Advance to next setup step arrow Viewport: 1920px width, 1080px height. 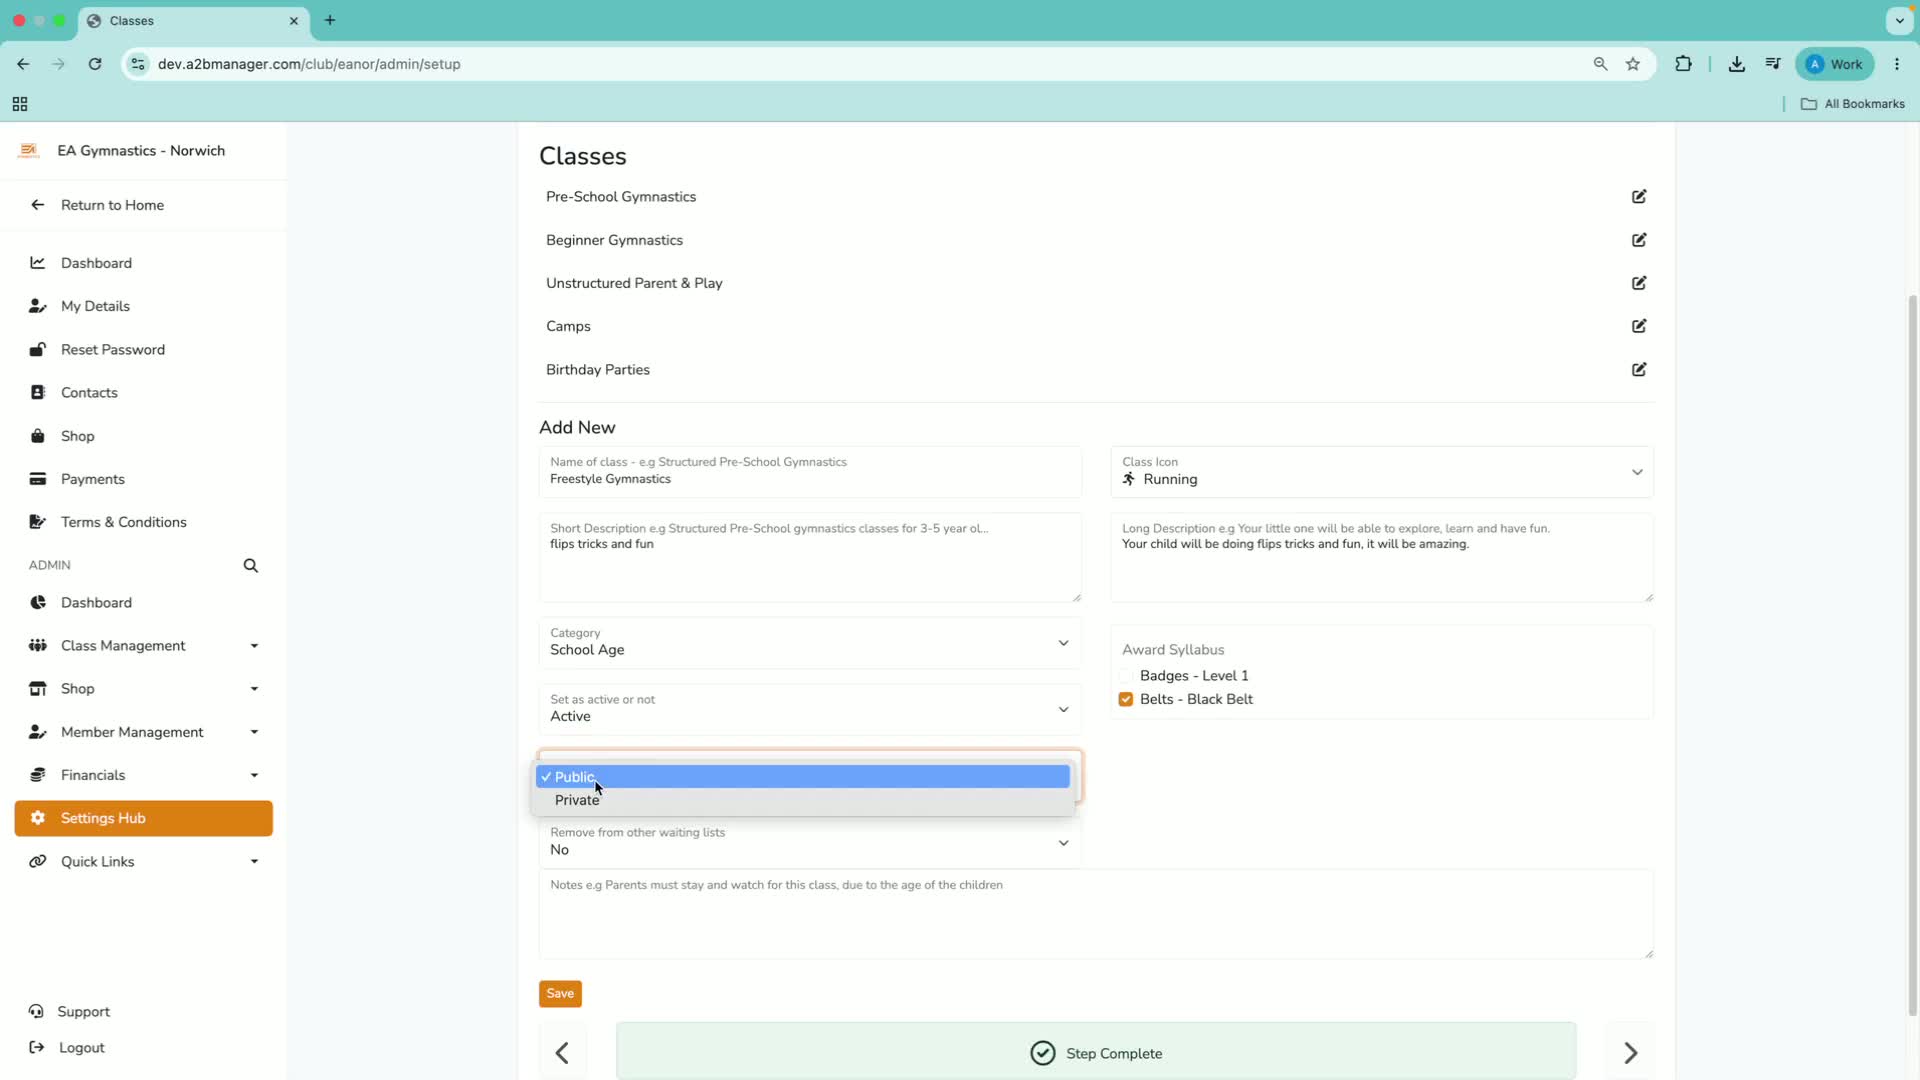[1630, 1053]
